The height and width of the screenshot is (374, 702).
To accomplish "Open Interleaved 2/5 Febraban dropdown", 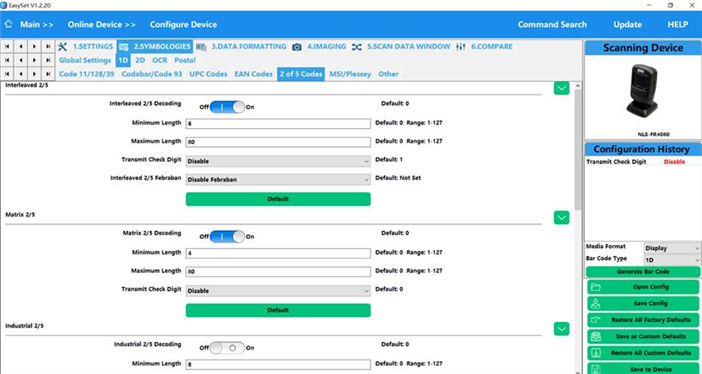I will click(x=278, y=179).
